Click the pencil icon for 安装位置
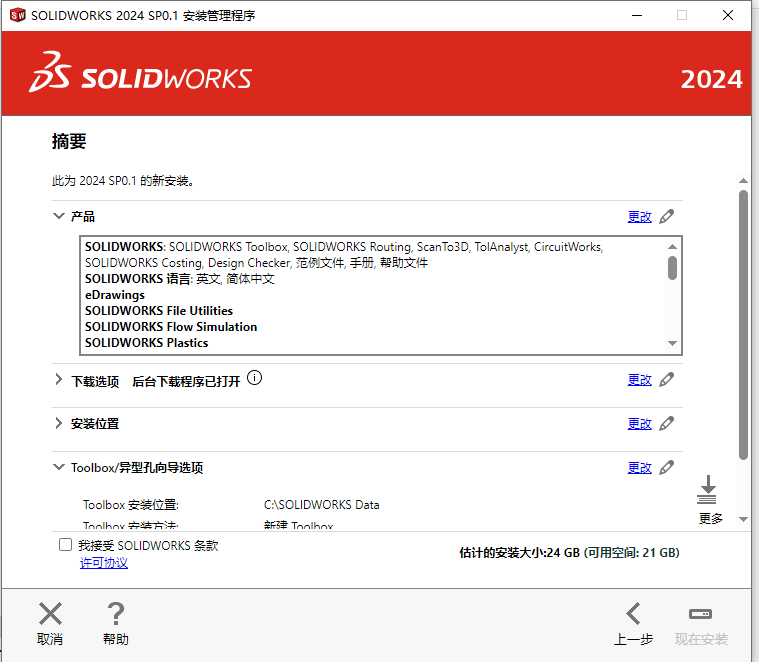This screenshot has height=662, width=759. 667,423
